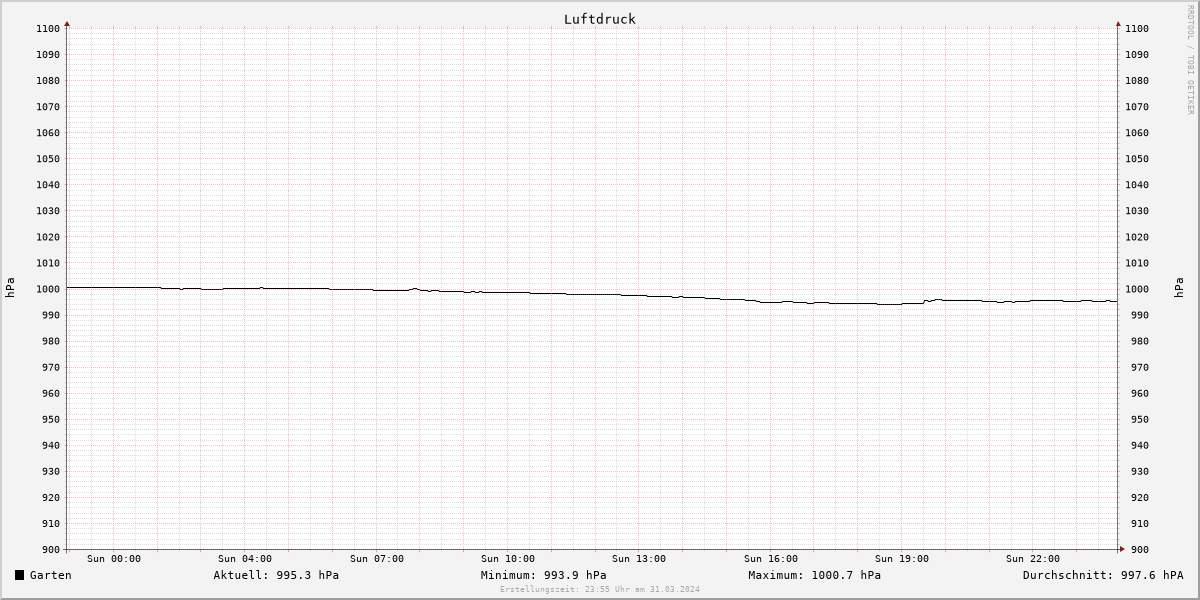The image size is (1200, 600).
Task: Click the 990 tick on left axis
Action: click(x=51, y=315)
